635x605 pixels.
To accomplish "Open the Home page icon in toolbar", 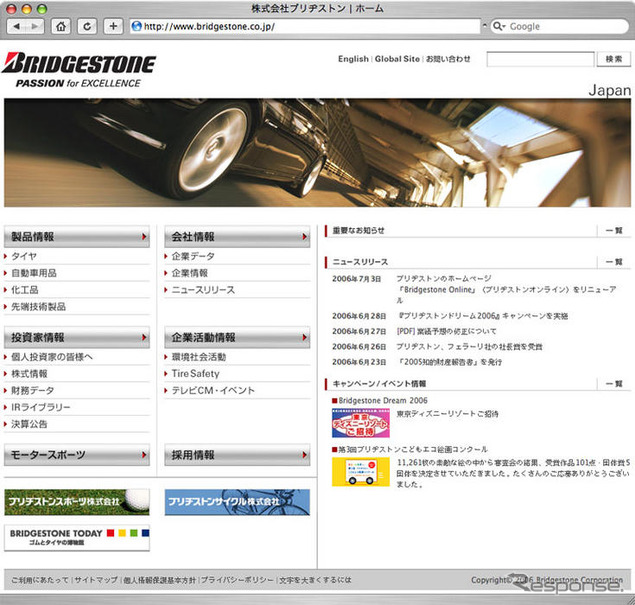I will [61, 26].
